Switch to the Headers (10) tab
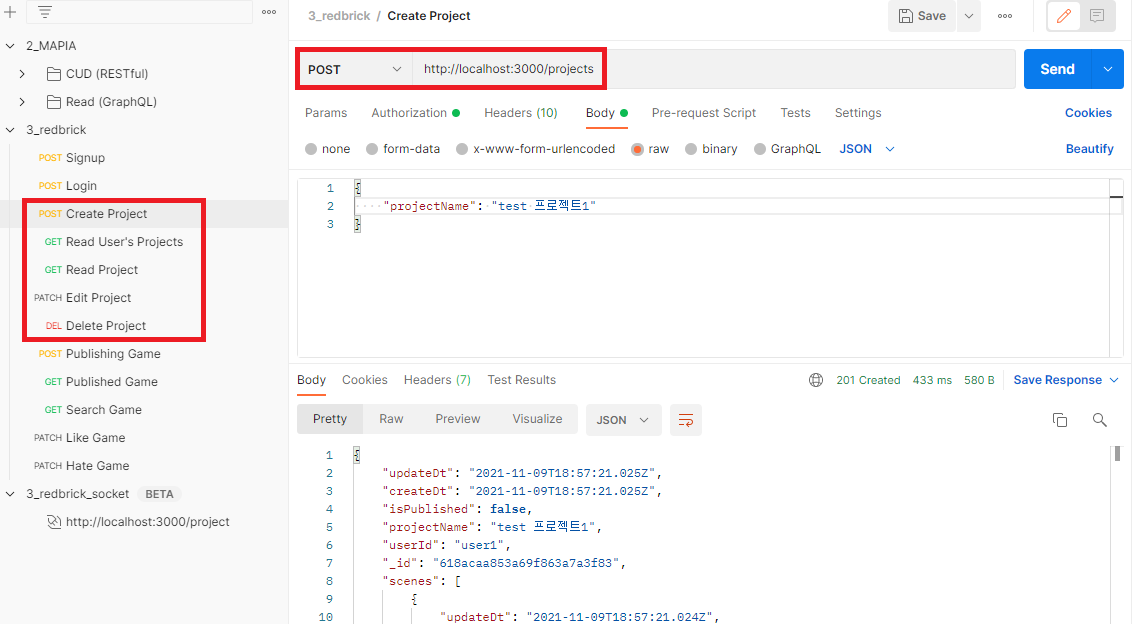The height and width of the screenshot is (624, 1141). (x=520, y=112)
